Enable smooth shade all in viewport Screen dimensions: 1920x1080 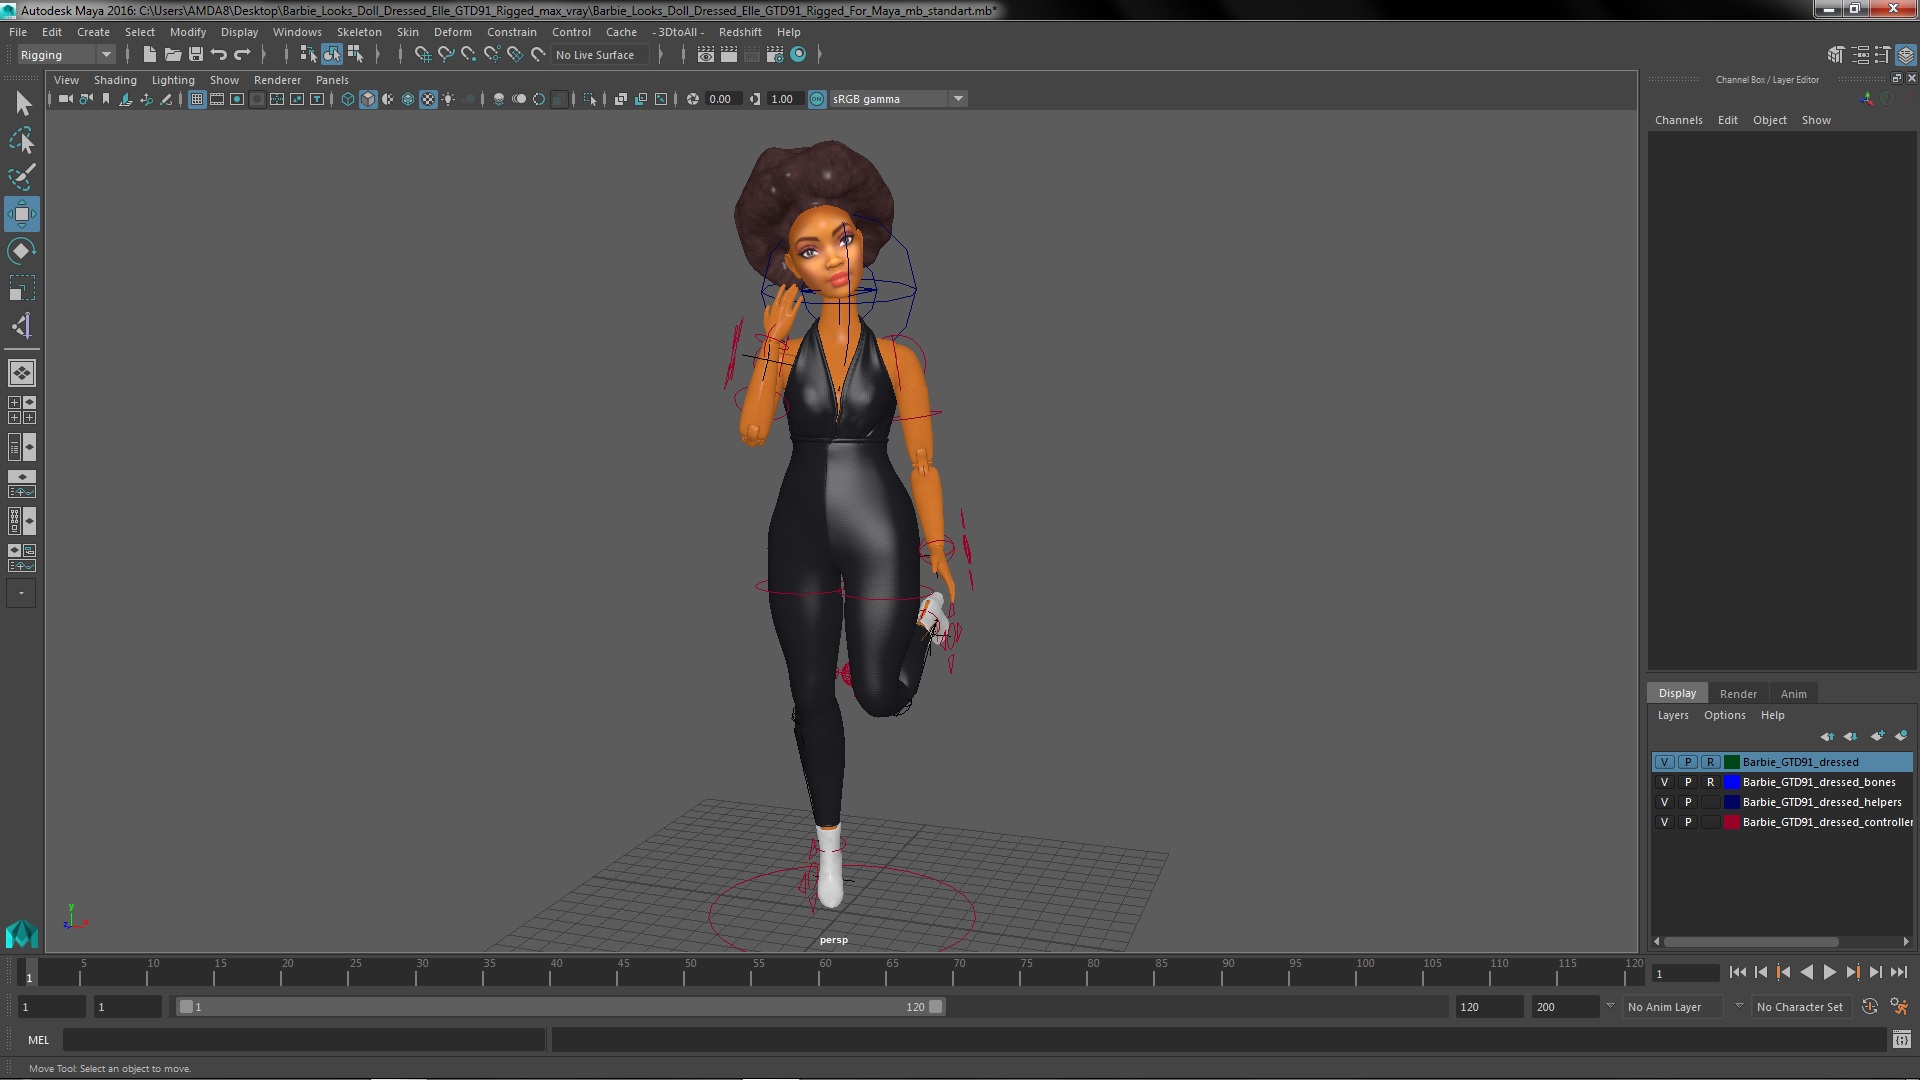click(x=368, y=99)
